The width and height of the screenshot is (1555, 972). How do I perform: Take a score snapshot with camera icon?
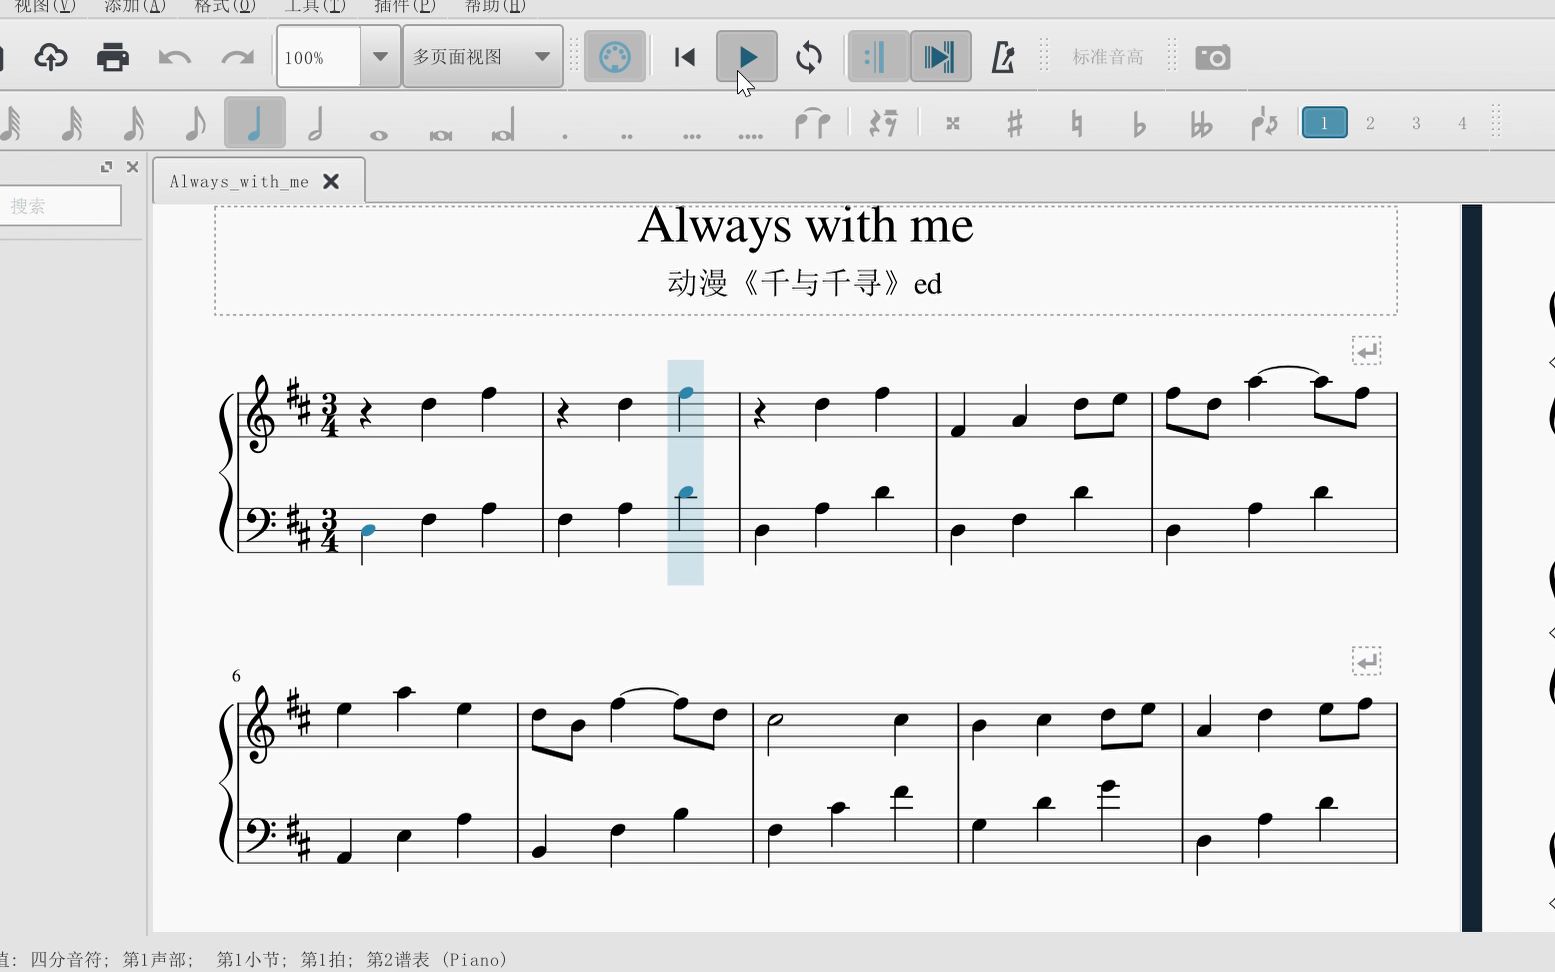(1212, 57)
